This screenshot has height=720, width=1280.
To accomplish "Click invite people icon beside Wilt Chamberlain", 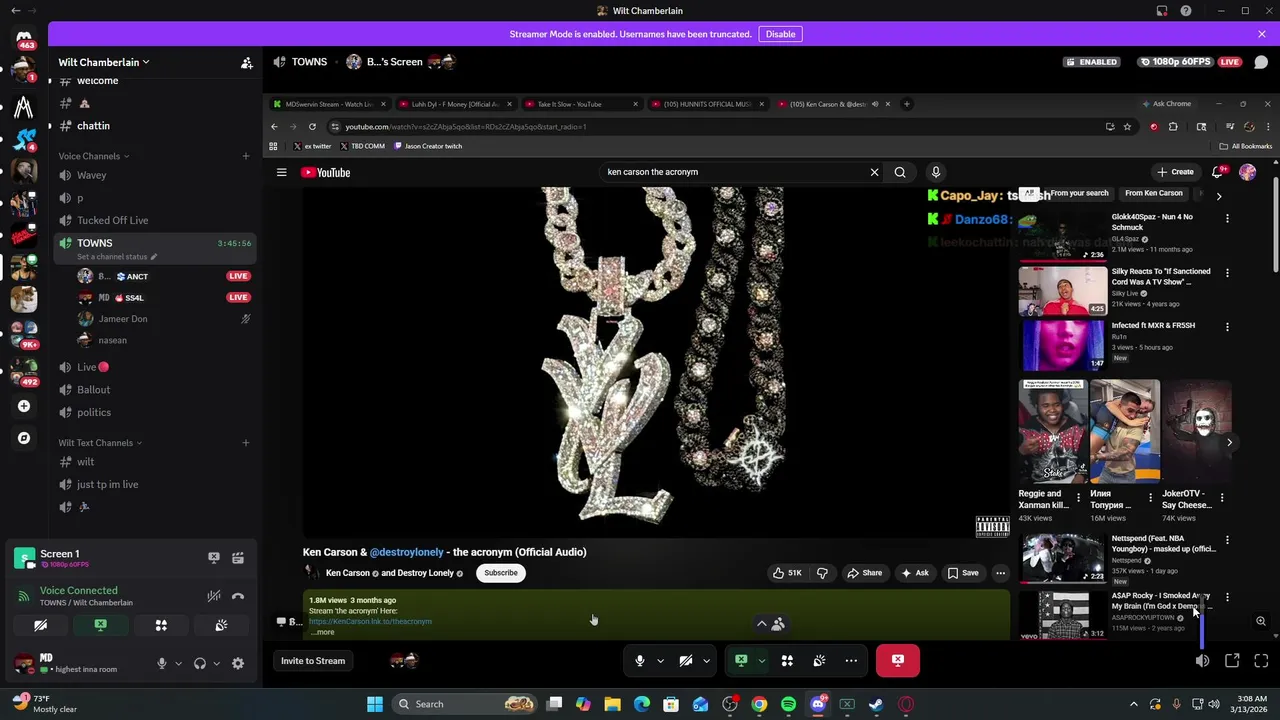I will 246,62.
